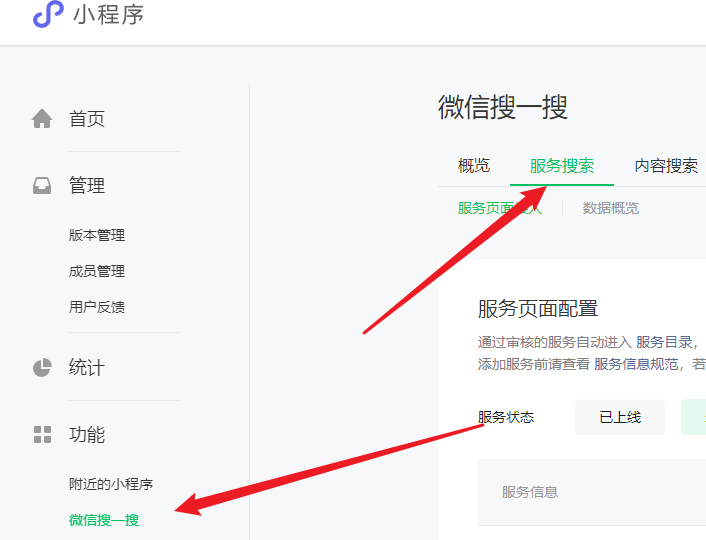Select 微信搜一搜 in the sidebar
Image resolution: width=706 pixels, height=540 pixels.
pyautogui.click(x=104, y=520)
